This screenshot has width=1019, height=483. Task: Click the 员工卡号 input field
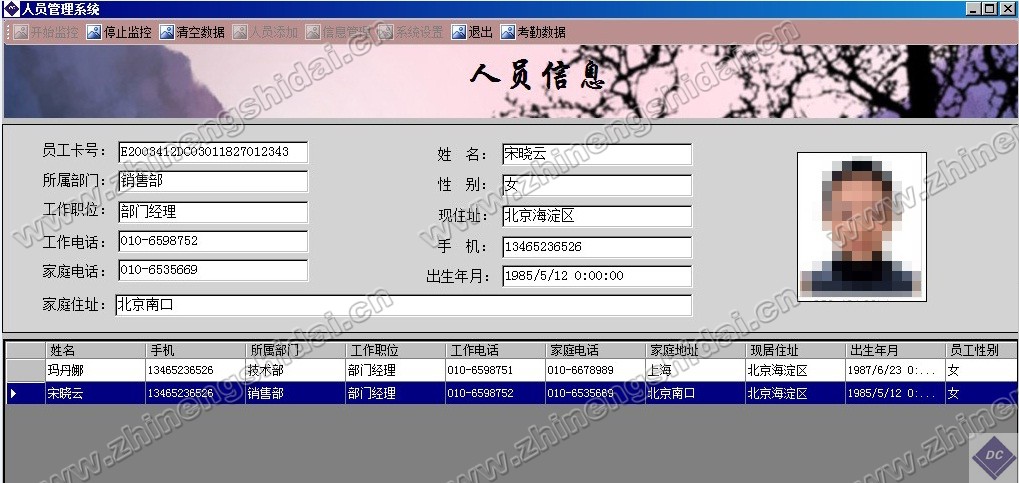click(212, 152)
